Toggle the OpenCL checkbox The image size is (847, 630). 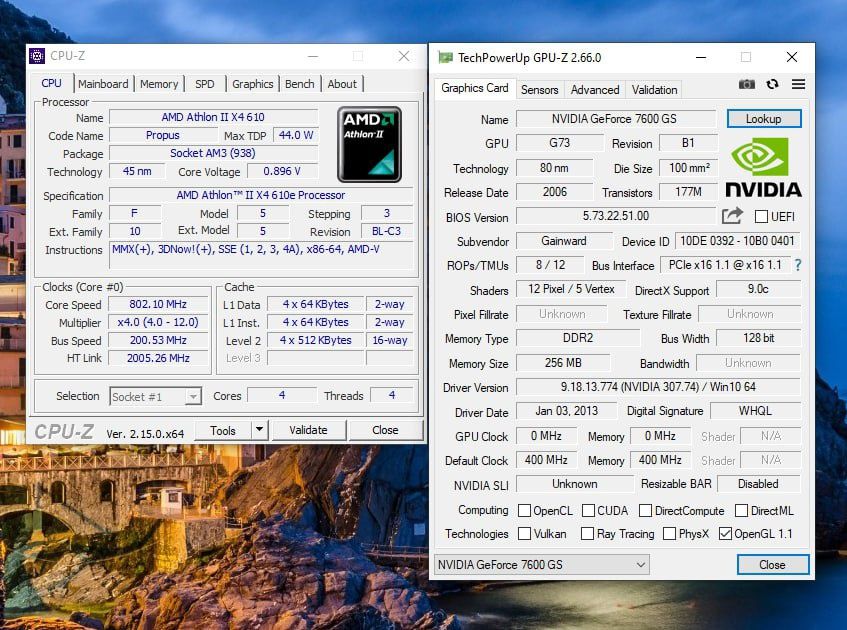(524, 511)
